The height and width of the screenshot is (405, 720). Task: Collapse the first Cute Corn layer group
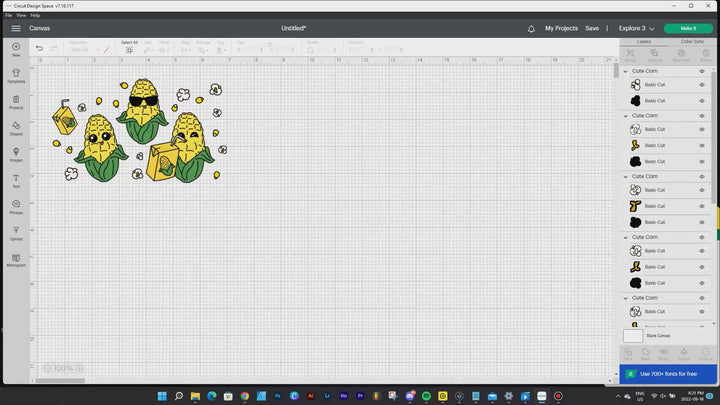pos(626,72)
